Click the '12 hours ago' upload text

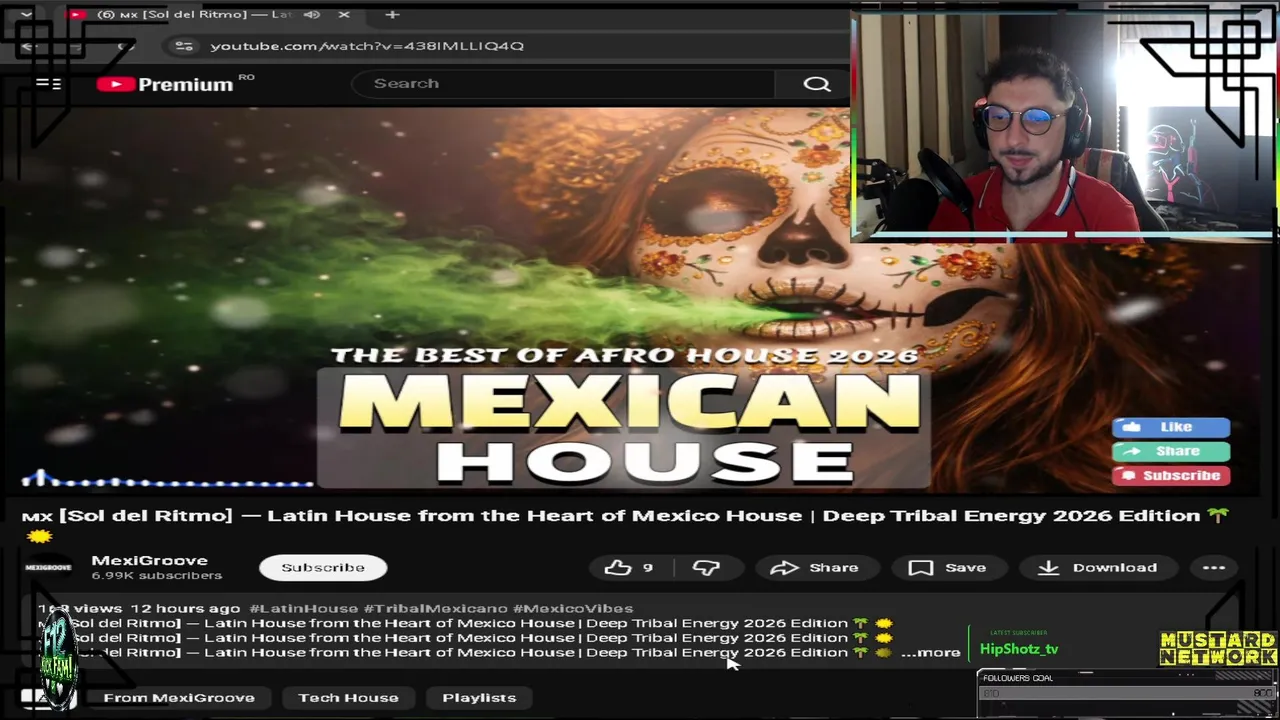coord(185,608)
